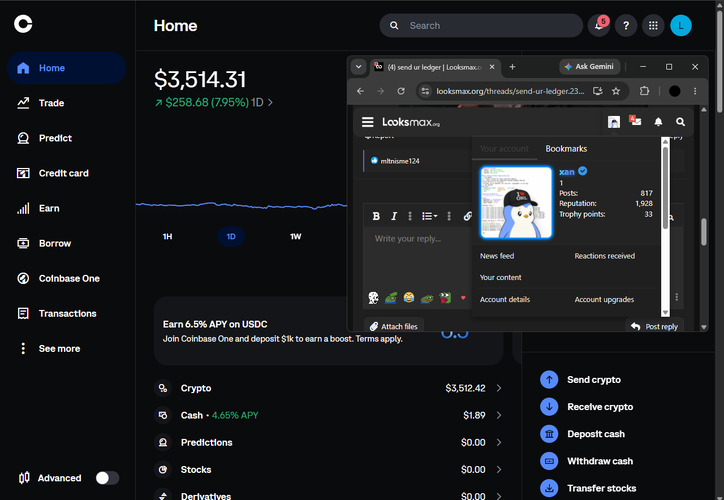Image resolution: width=724 pixels, height=500 pixels.
Task: Open a new Chrome tab
Action: click(512, 67)
